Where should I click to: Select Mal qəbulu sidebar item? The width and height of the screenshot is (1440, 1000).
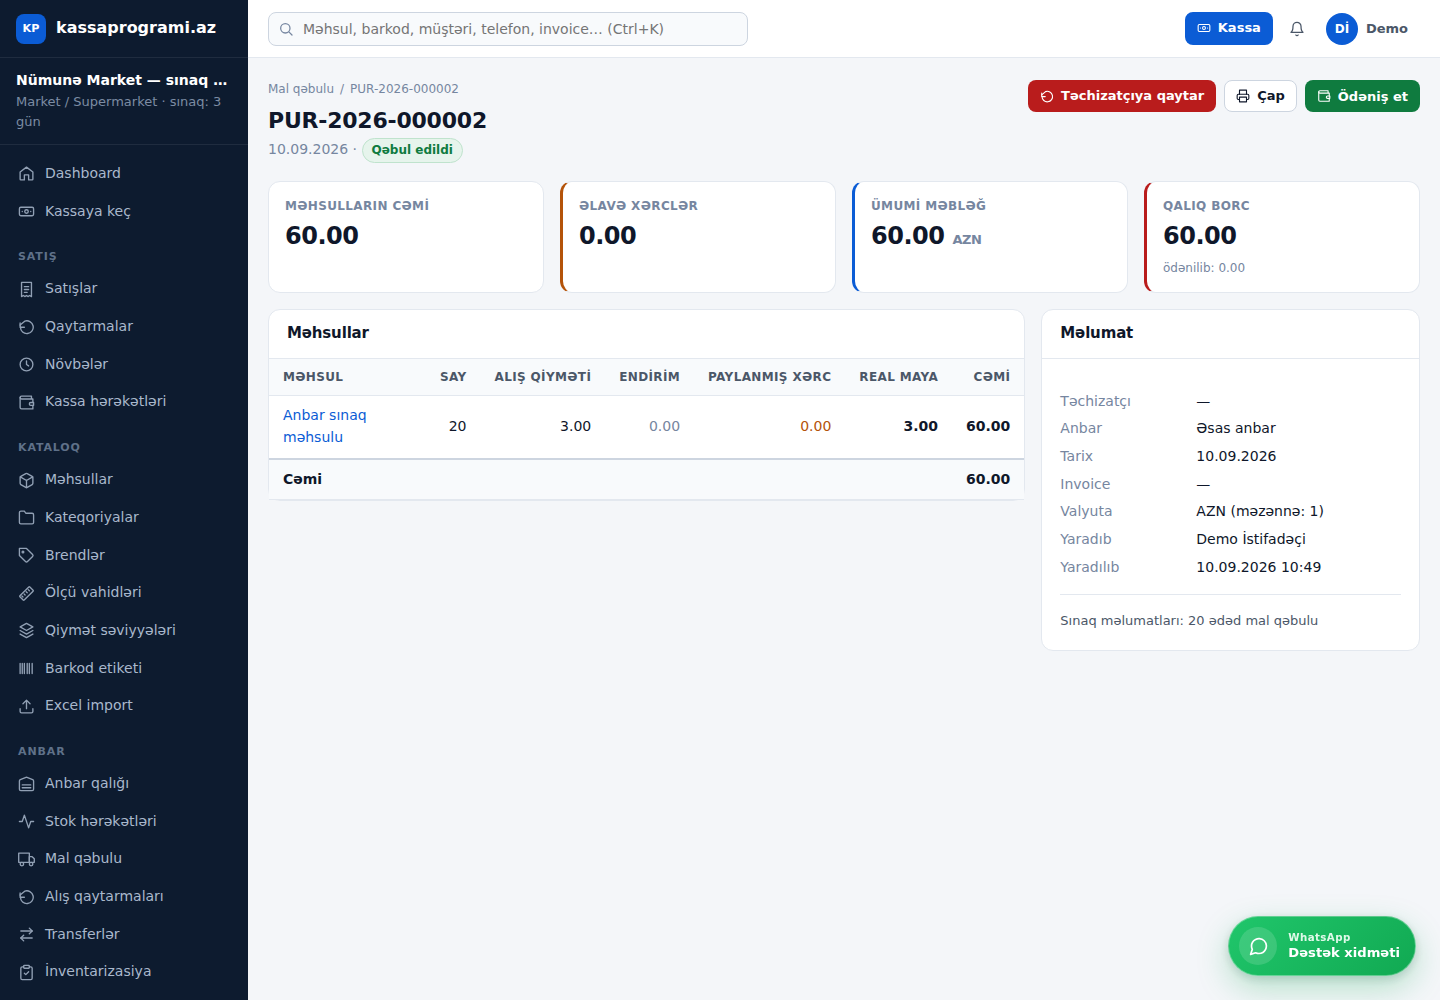pyautogui.click(x=124, y=858)
